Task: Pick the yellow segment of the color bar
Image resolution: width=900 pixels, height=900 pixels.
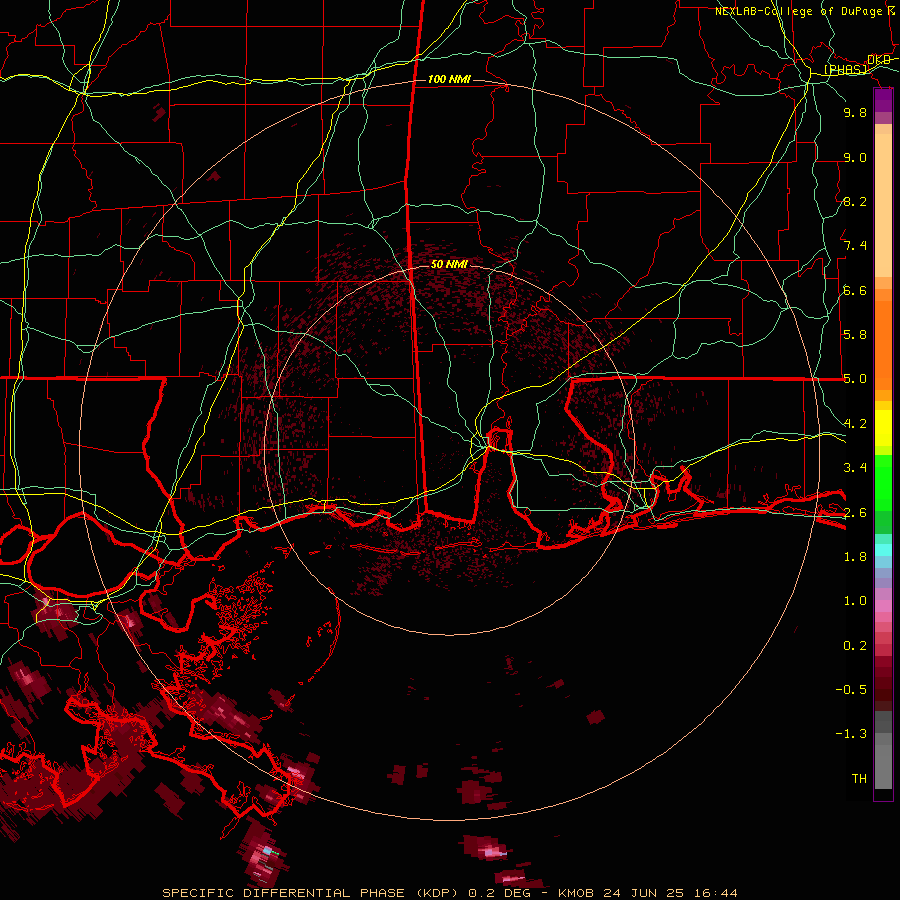Action: [883, 428]
